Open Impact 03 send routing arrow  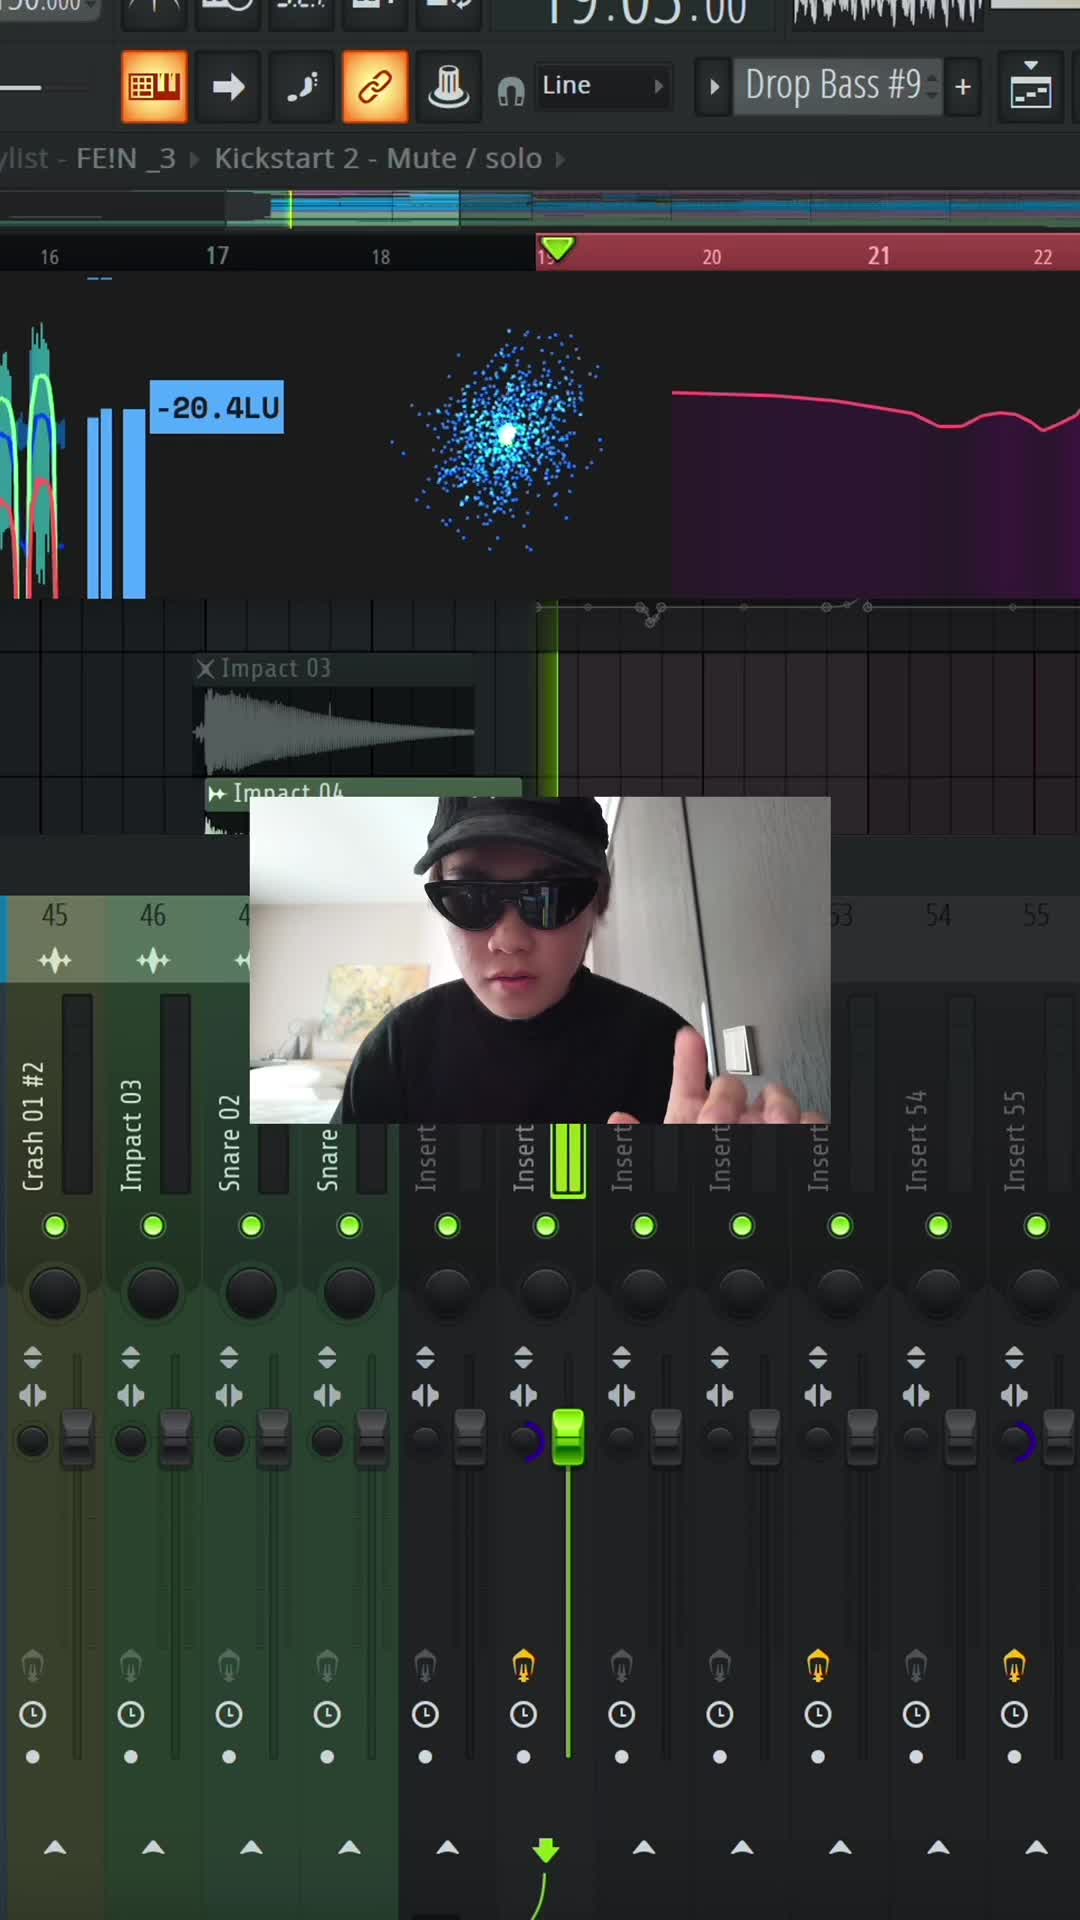(153, 1847)
